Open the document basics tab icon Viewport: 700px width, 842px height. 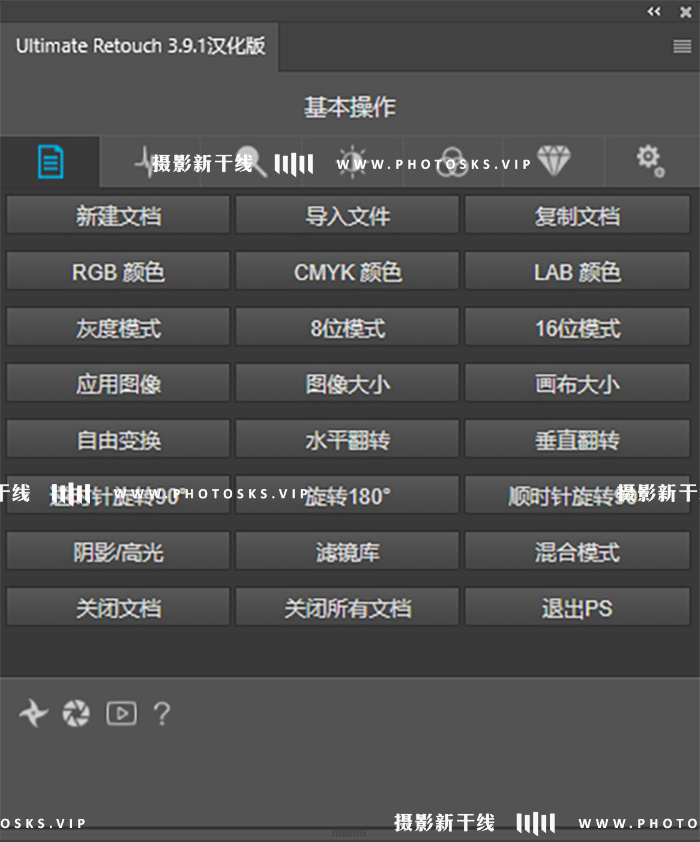point(50,162)
